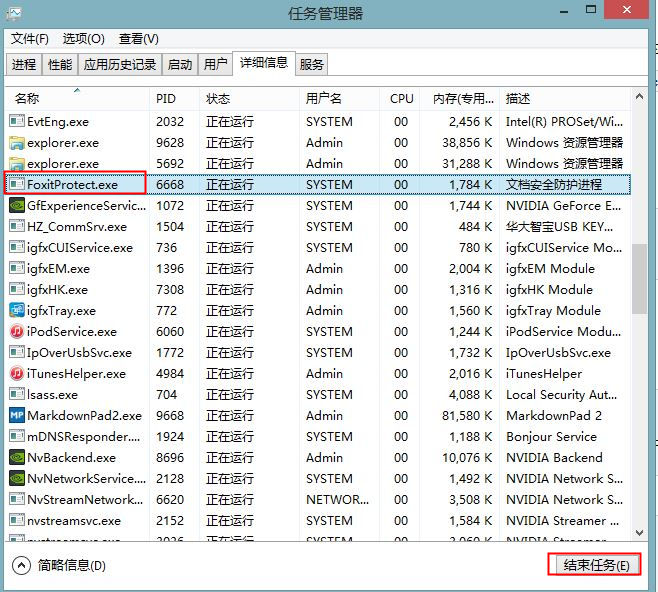Viewport: 658px width, 592px height.
Task: Click the iPodService.exe music icon
Action: pyautogui.click(x=17, y=331)
